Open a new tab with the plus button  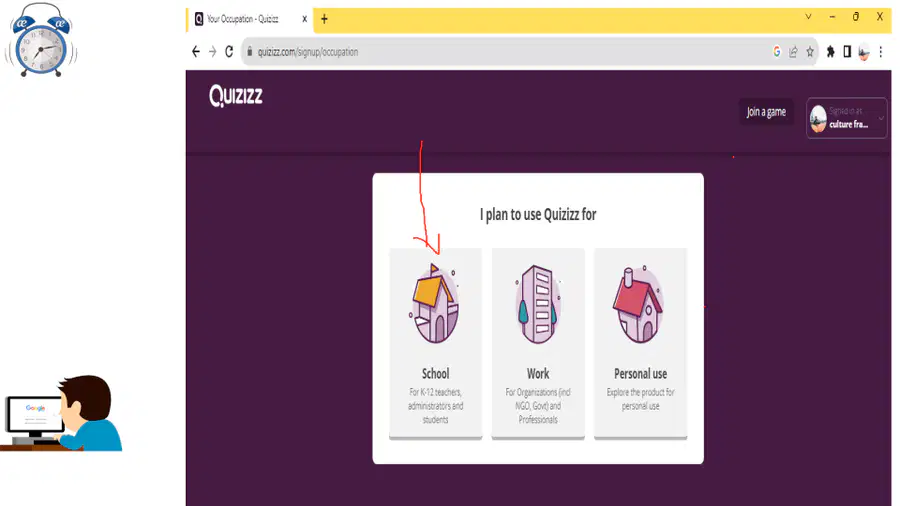coord(324,19)
